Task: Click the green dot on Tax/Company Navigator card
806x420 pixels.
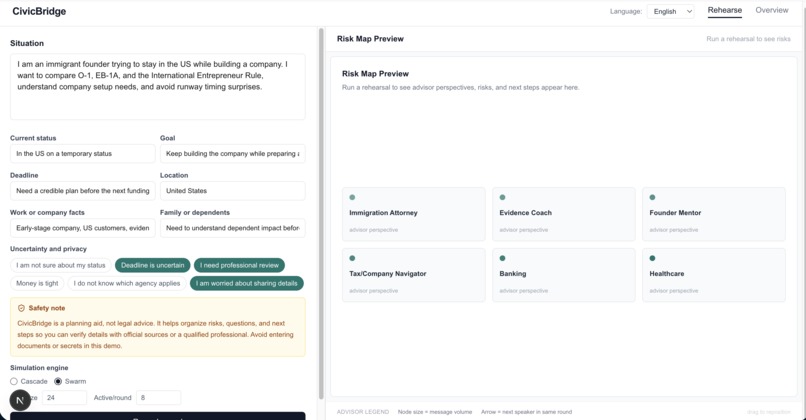Action: [x=352, y=258]
